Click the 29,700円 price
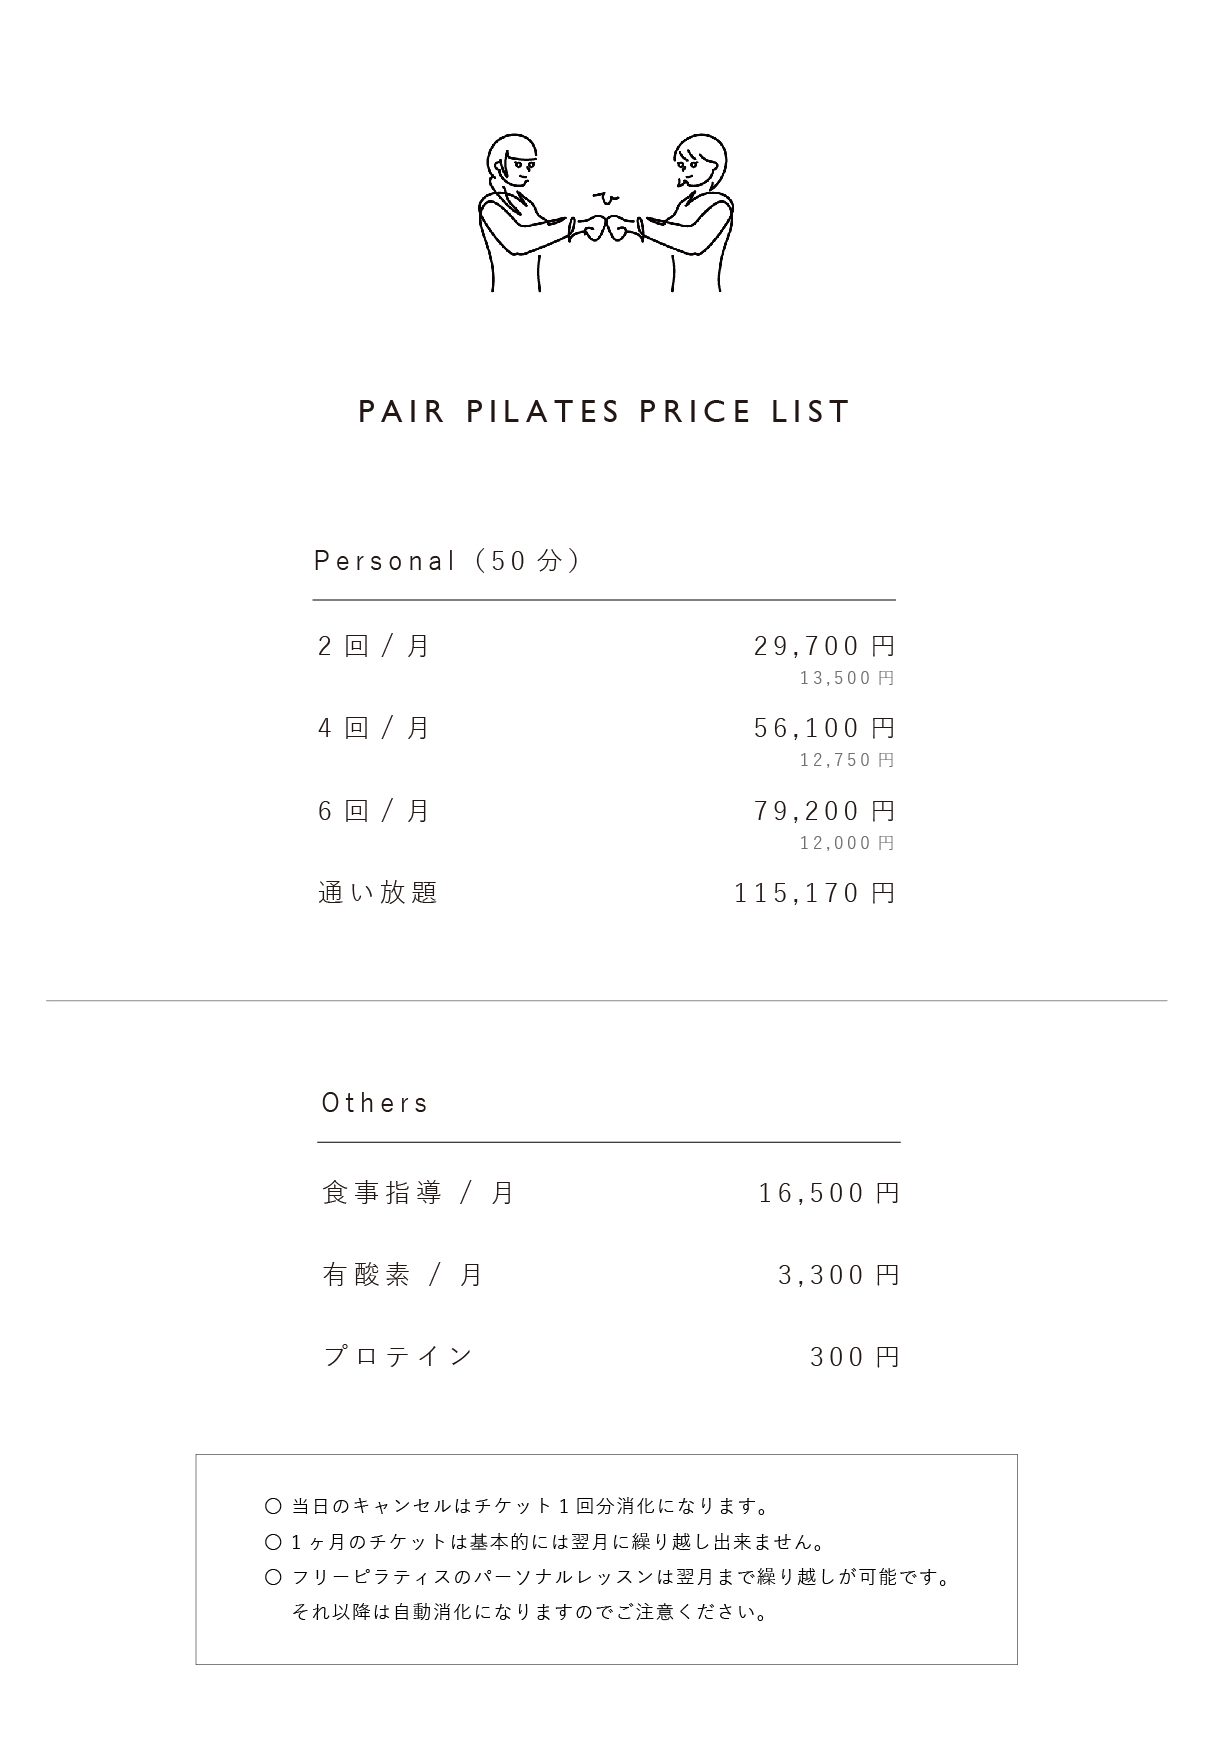 coord(825,646)
